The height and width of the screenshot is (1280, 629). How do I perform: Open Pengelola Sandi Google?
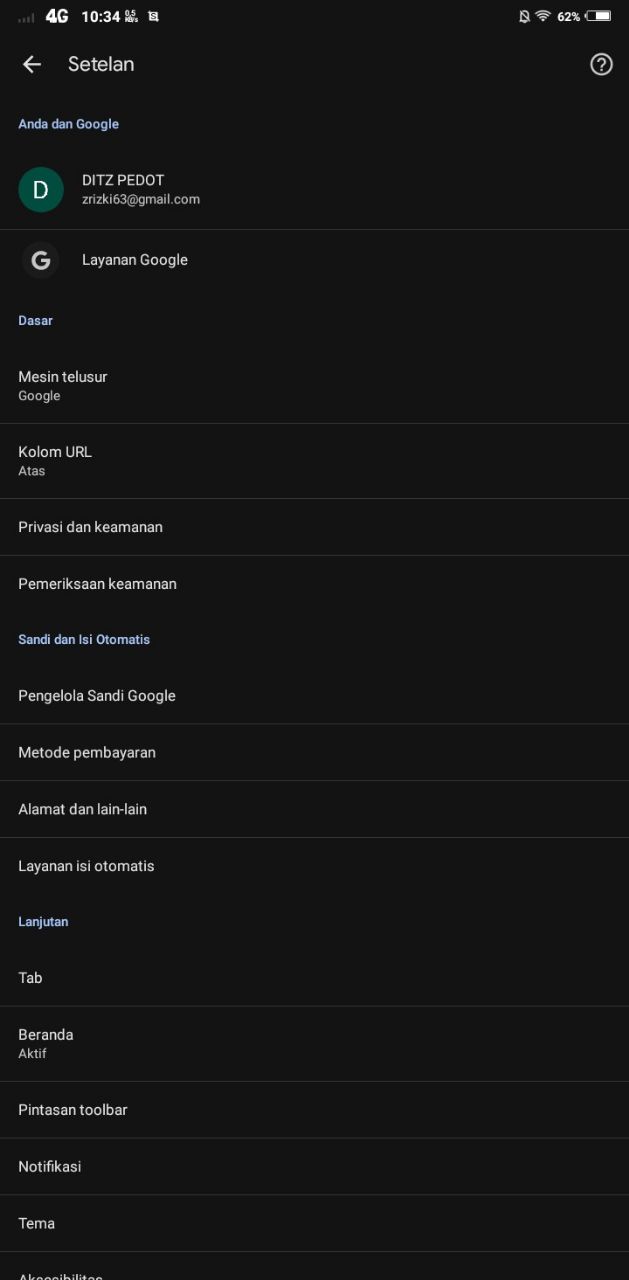pos(314,696)
